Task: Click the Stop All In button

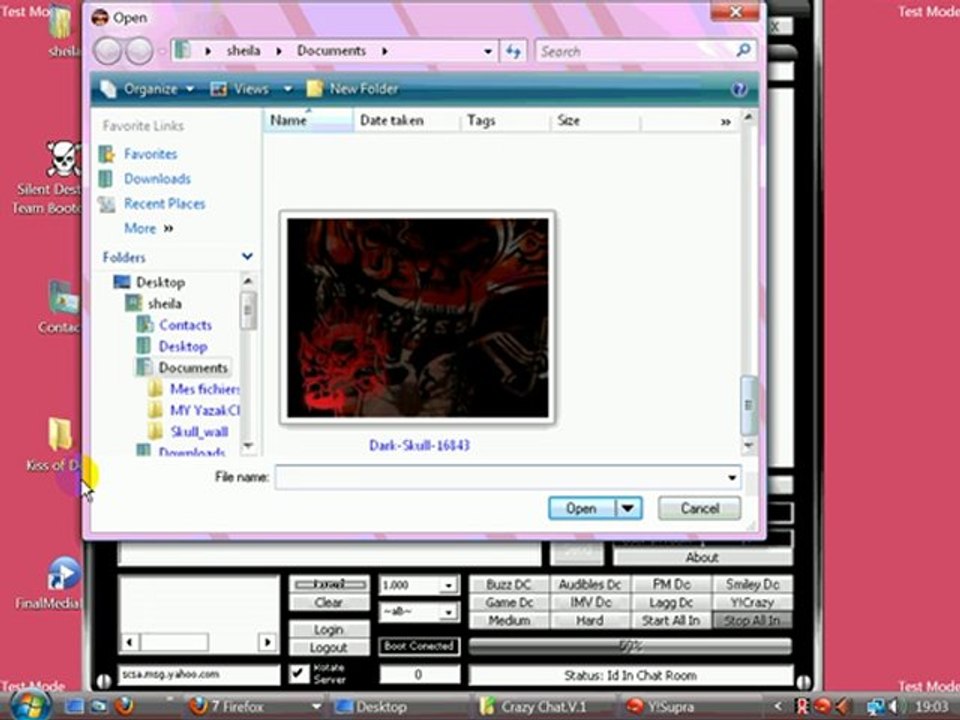Action: pyautogui.click(x=752, y=620)
